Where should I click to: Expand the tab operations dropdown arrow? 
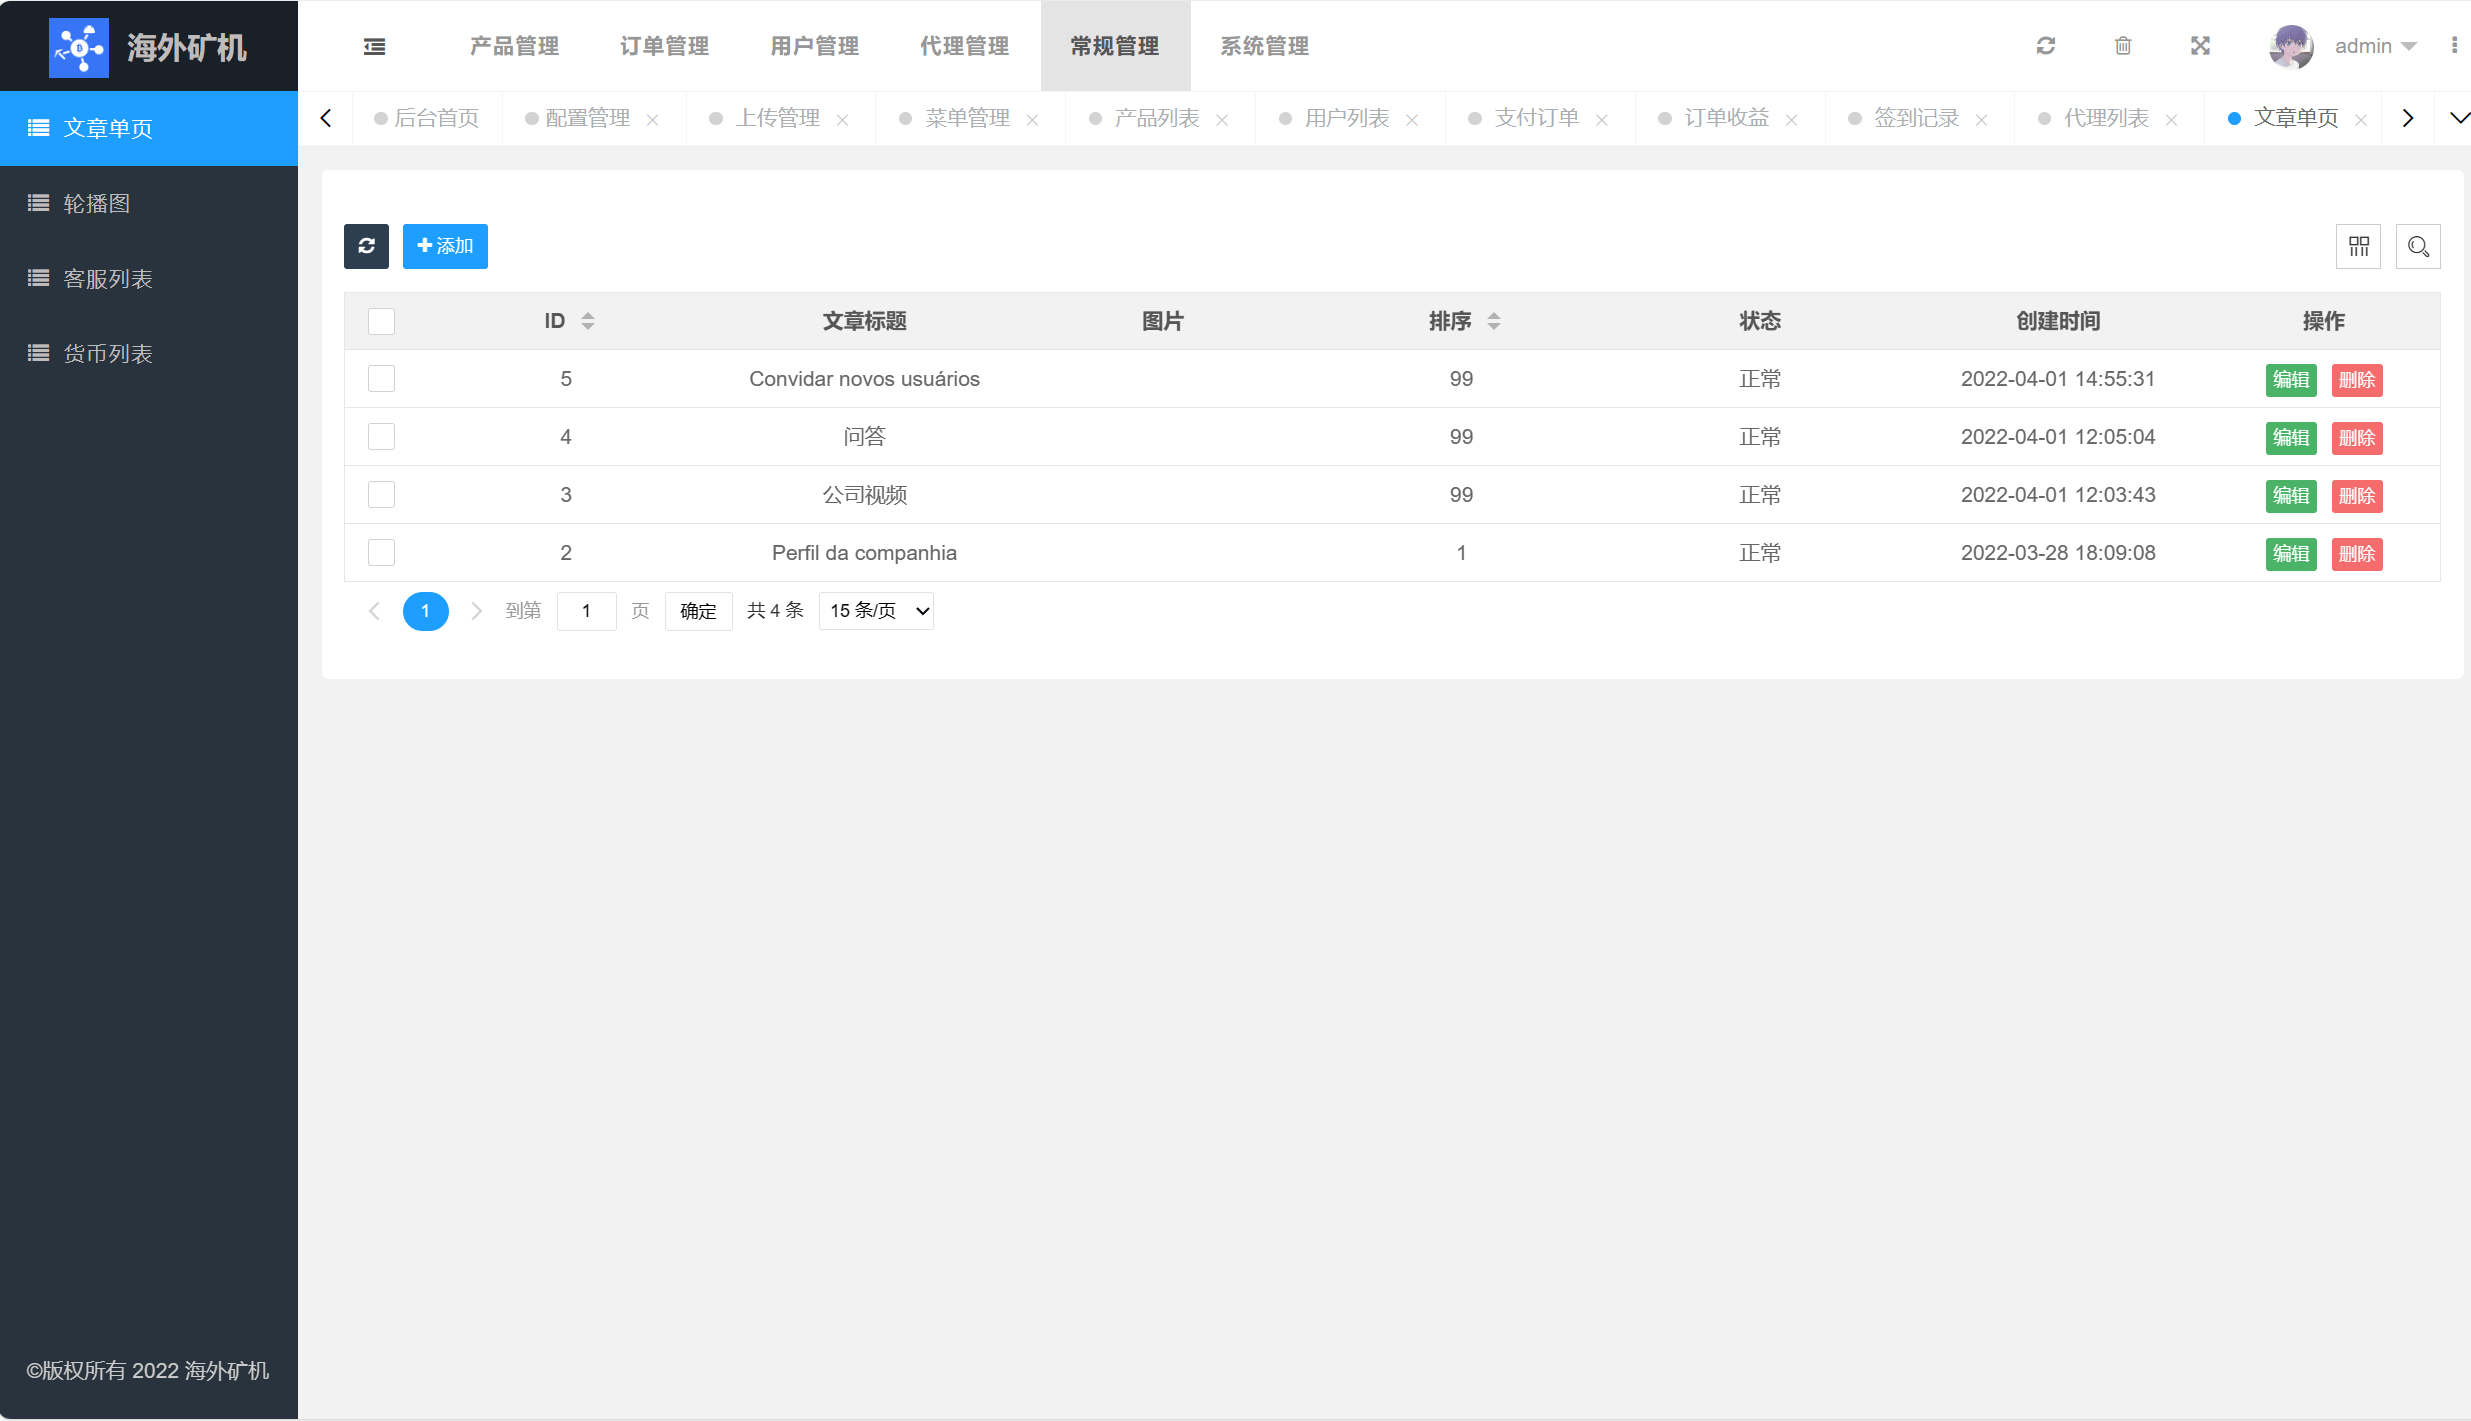[2459, 118]
